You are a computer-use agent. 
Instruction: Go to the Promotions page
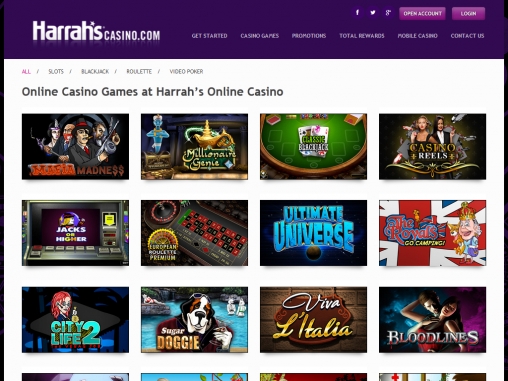click(x=309, y=36)
